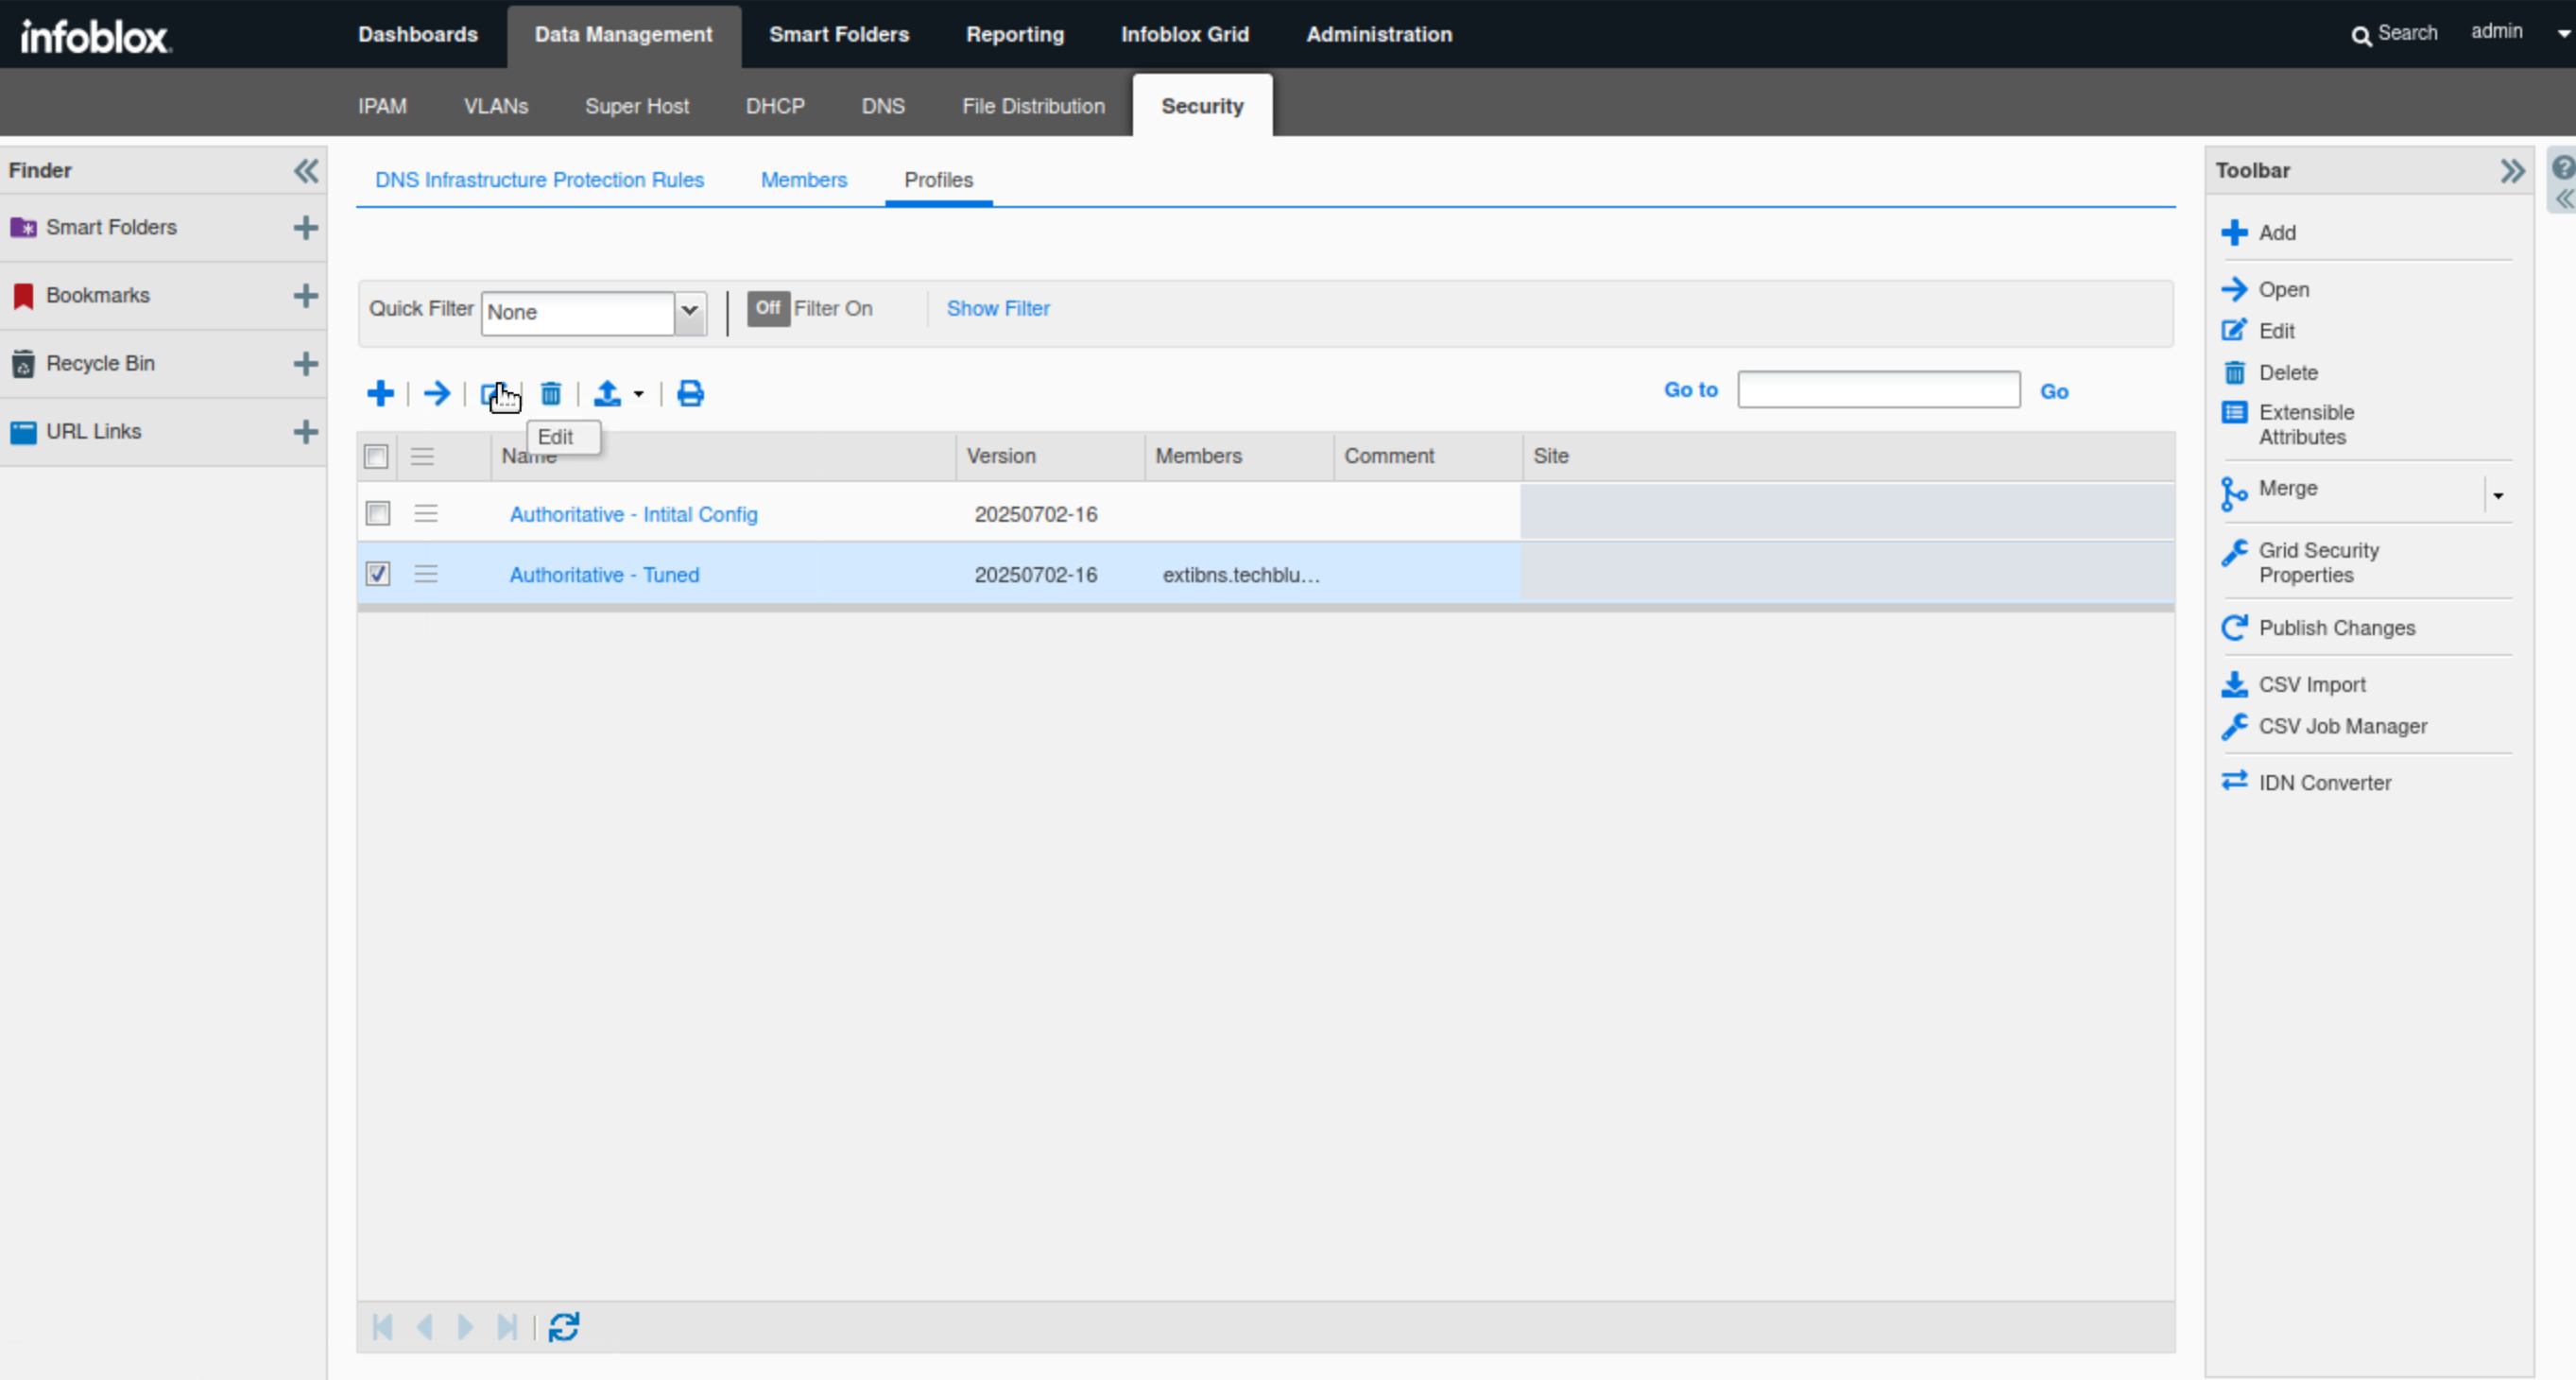Click the printer icon above the table
Screen dimensions: 2576x1380
(690, 394)
